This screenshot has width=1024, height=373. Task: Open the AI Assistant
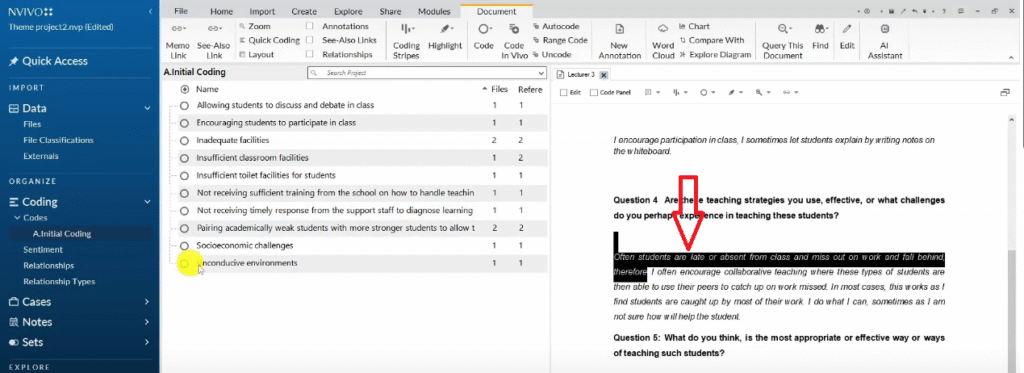tap(885, 42)
